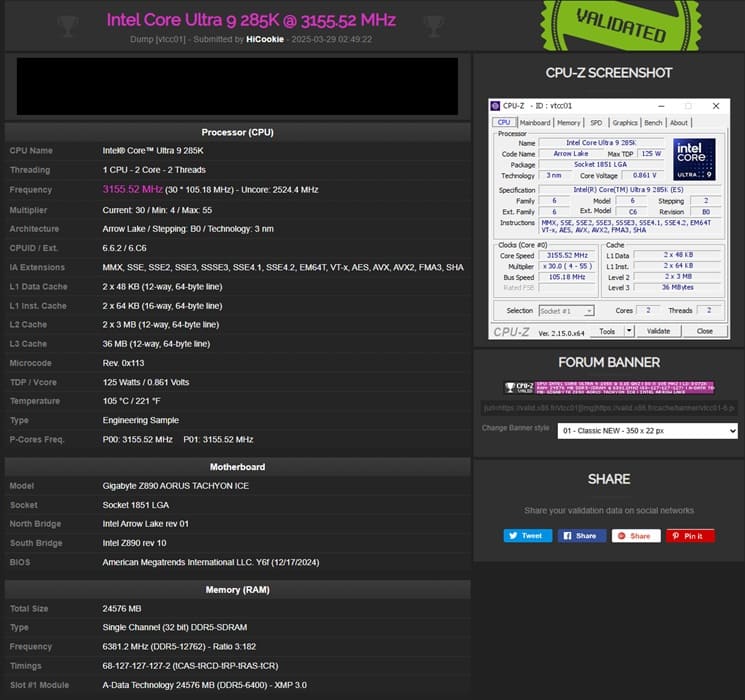Switch to the About tab in CPU-Z

(679, 123)
